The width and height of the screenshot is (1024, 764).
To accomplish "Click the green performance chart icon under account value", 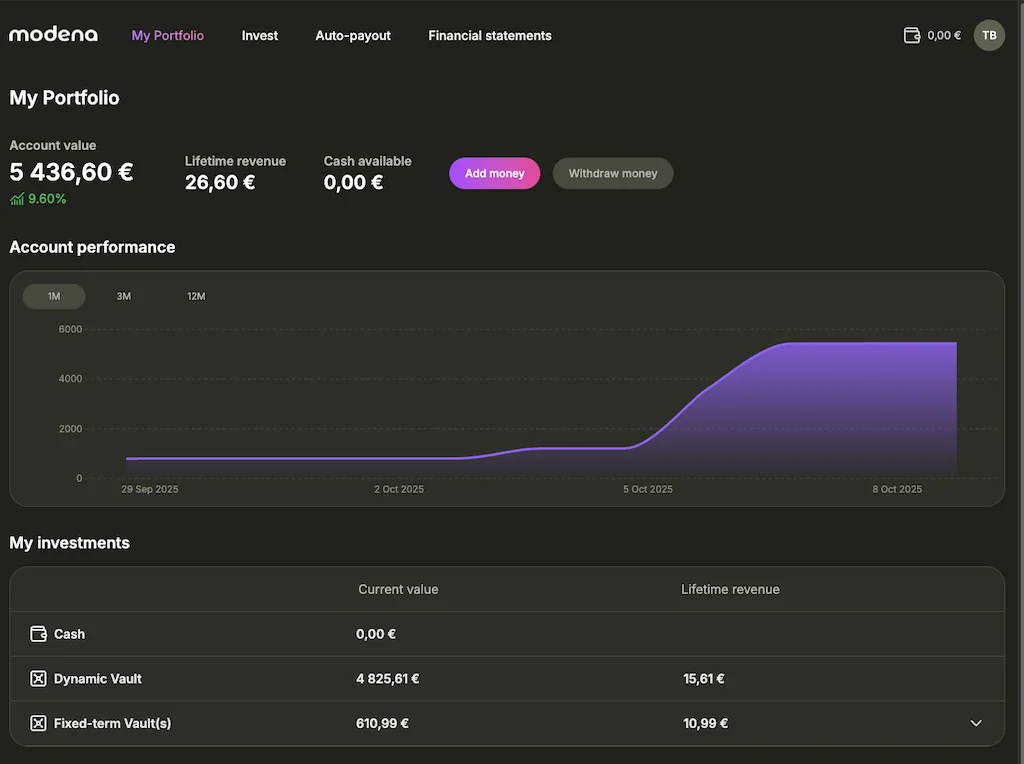I will coord(17,198).
